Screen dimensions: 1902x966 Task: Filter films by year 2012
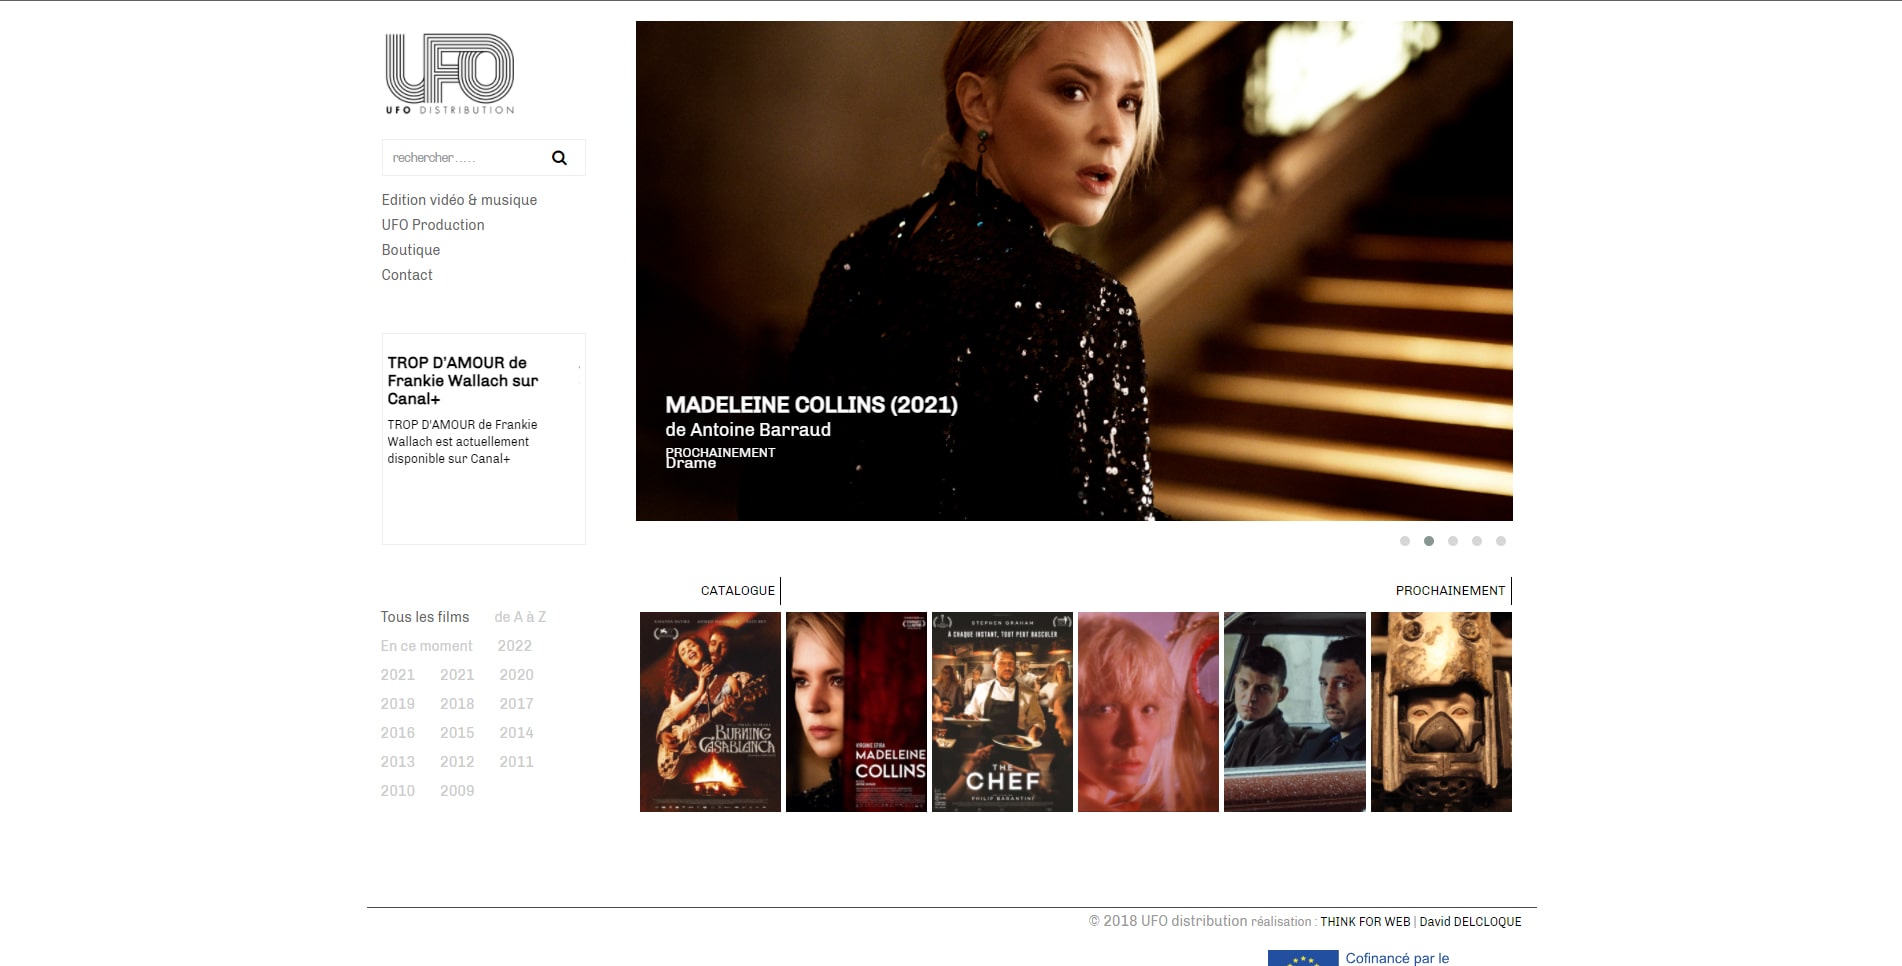click(457, 762)
